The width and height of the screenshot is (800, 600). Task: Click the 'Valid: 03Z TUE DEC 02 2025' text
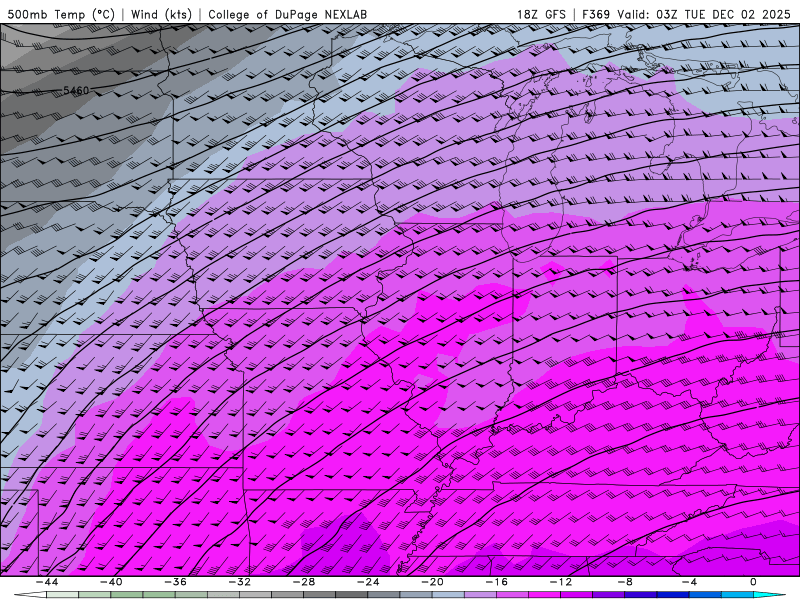point(706,14)
